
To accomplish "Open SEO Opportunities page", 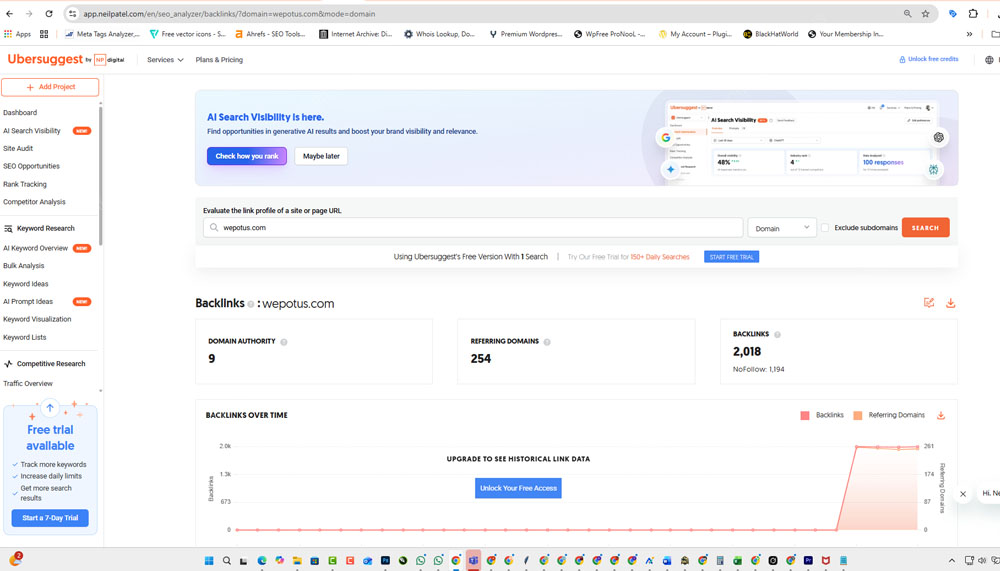I will (31, 166).
